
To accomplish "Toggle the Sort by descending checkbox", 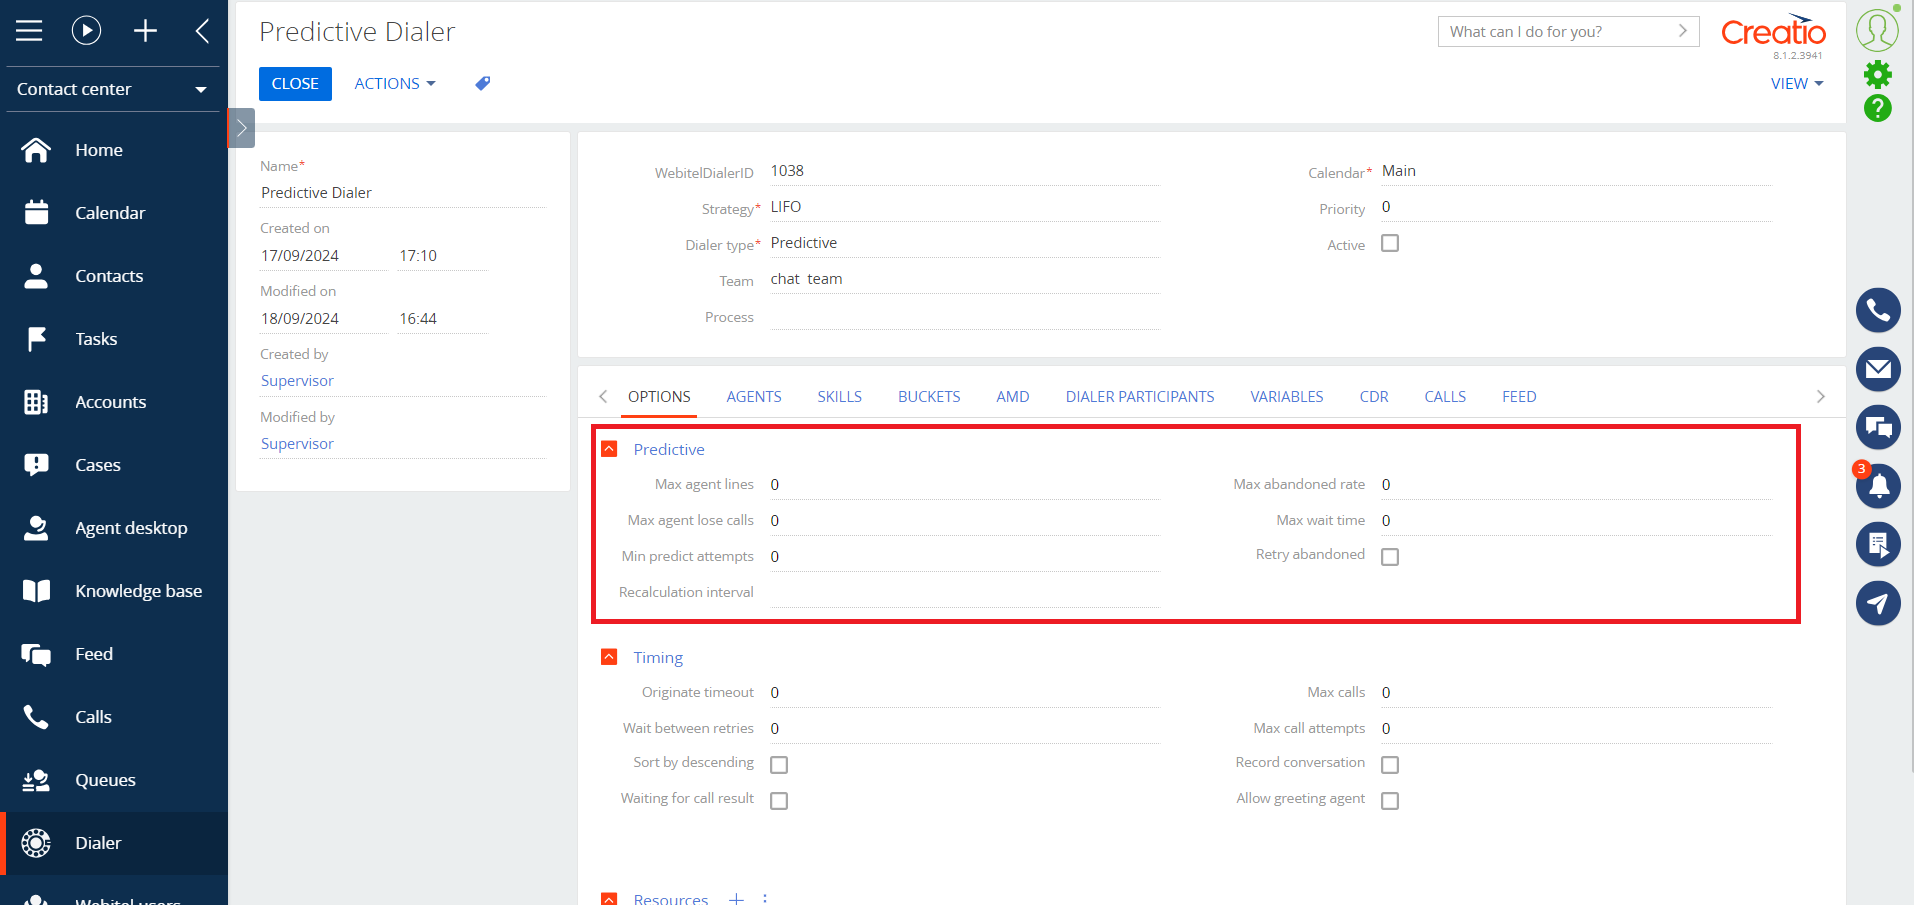I will click(x=779, y=765).
